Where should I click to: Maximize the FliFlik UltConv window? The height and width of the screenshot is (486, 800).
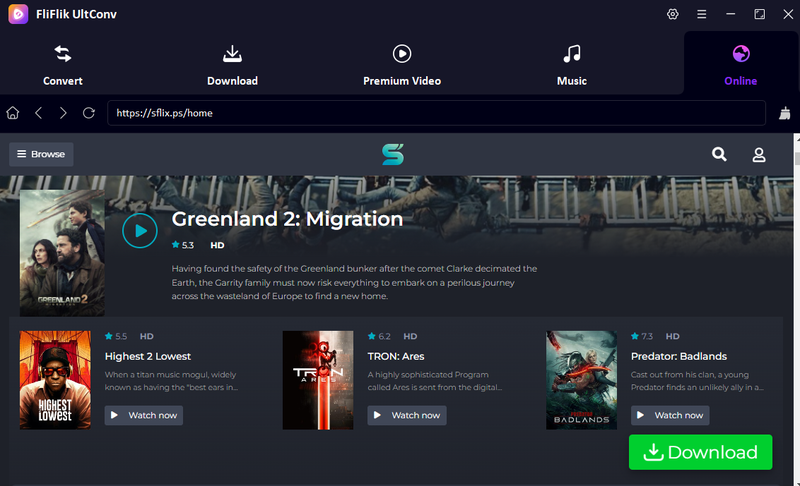pos(760,14)
